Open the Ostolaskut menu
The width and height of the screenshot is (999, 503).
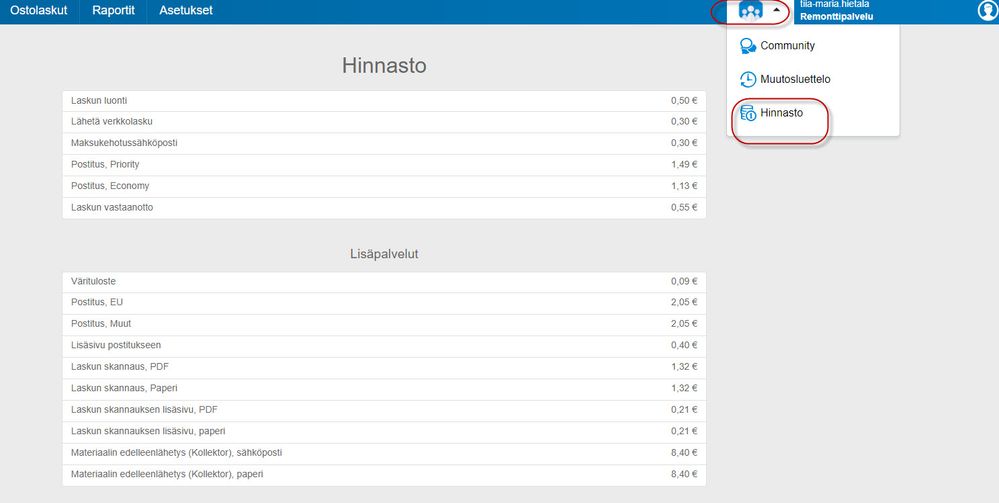39,11
